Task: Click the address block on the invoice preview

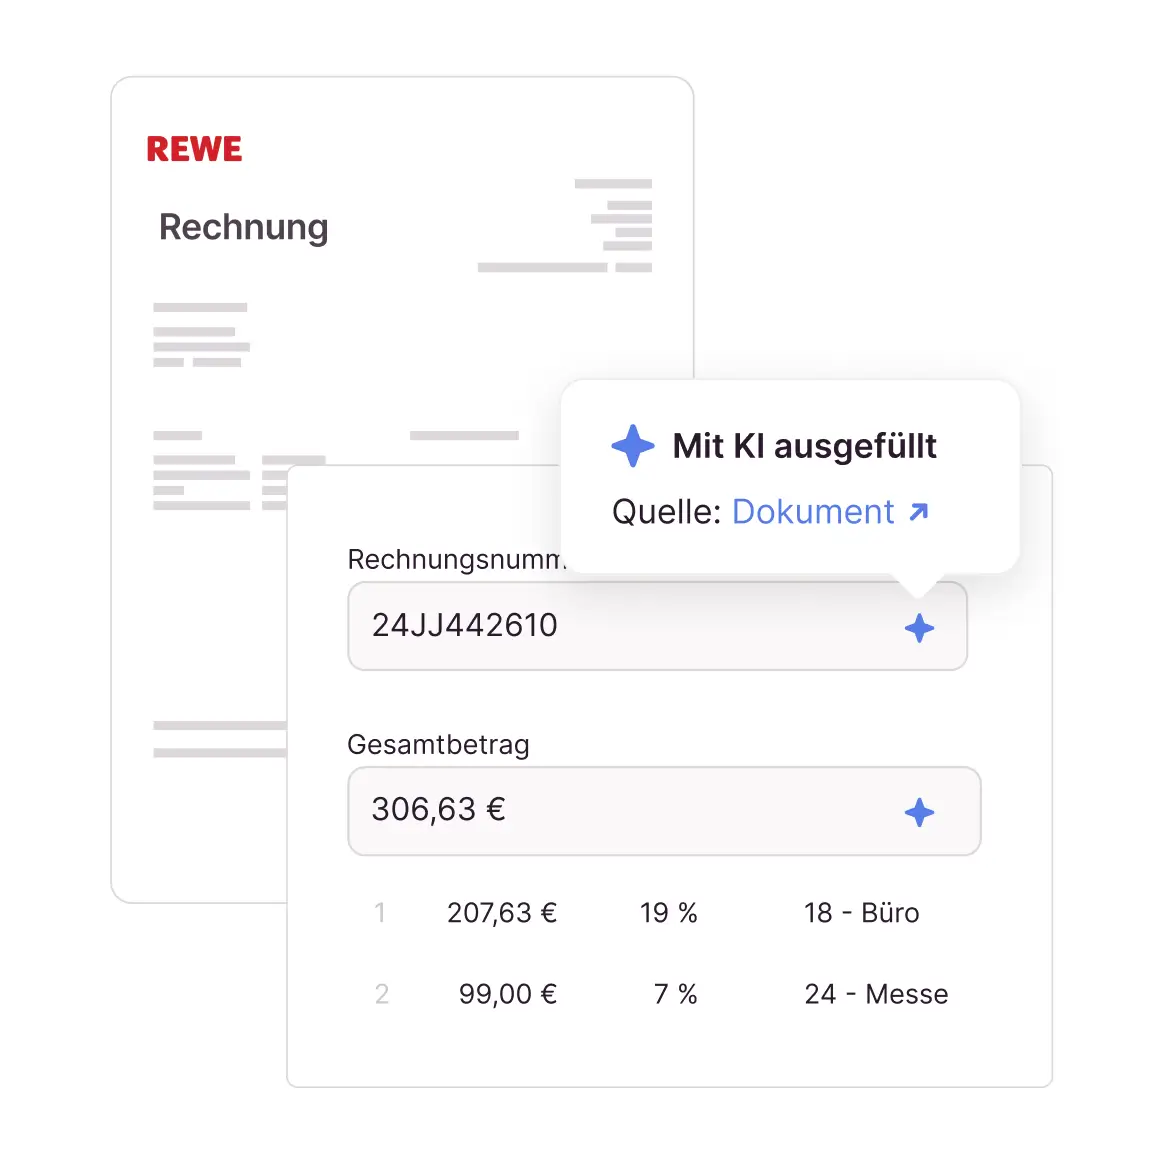Action: (x=201, y=335)
